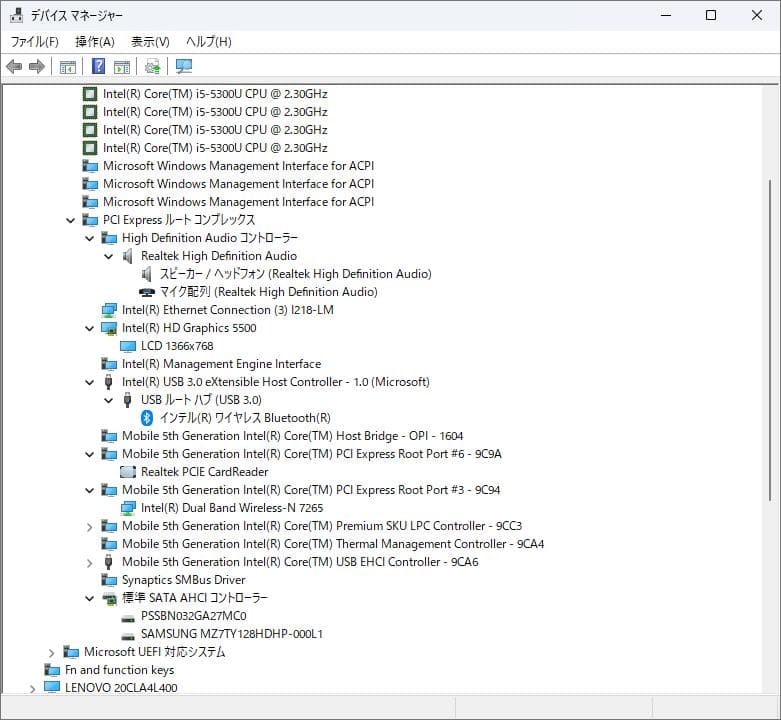Collapse PCI Express Root Port #6 node
The image size is (781, 720).
tap(90, 454)
